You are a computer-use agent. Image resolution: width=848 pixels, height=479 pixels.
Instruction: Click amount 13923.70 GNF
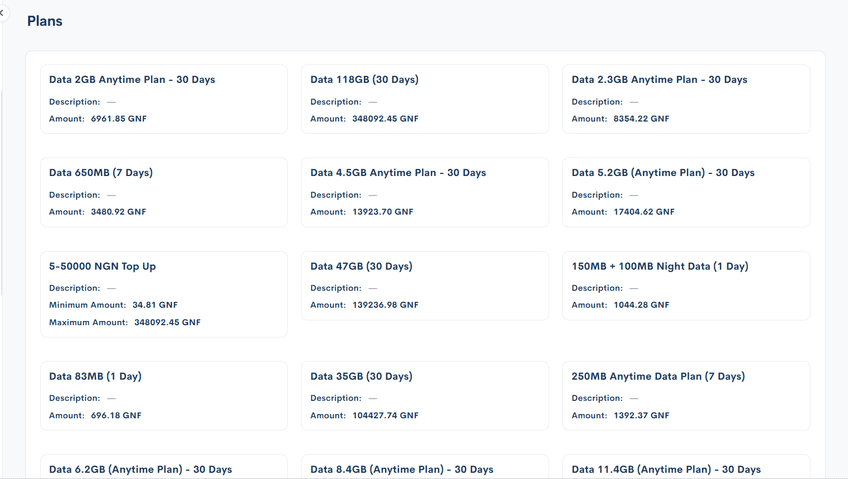383,212
